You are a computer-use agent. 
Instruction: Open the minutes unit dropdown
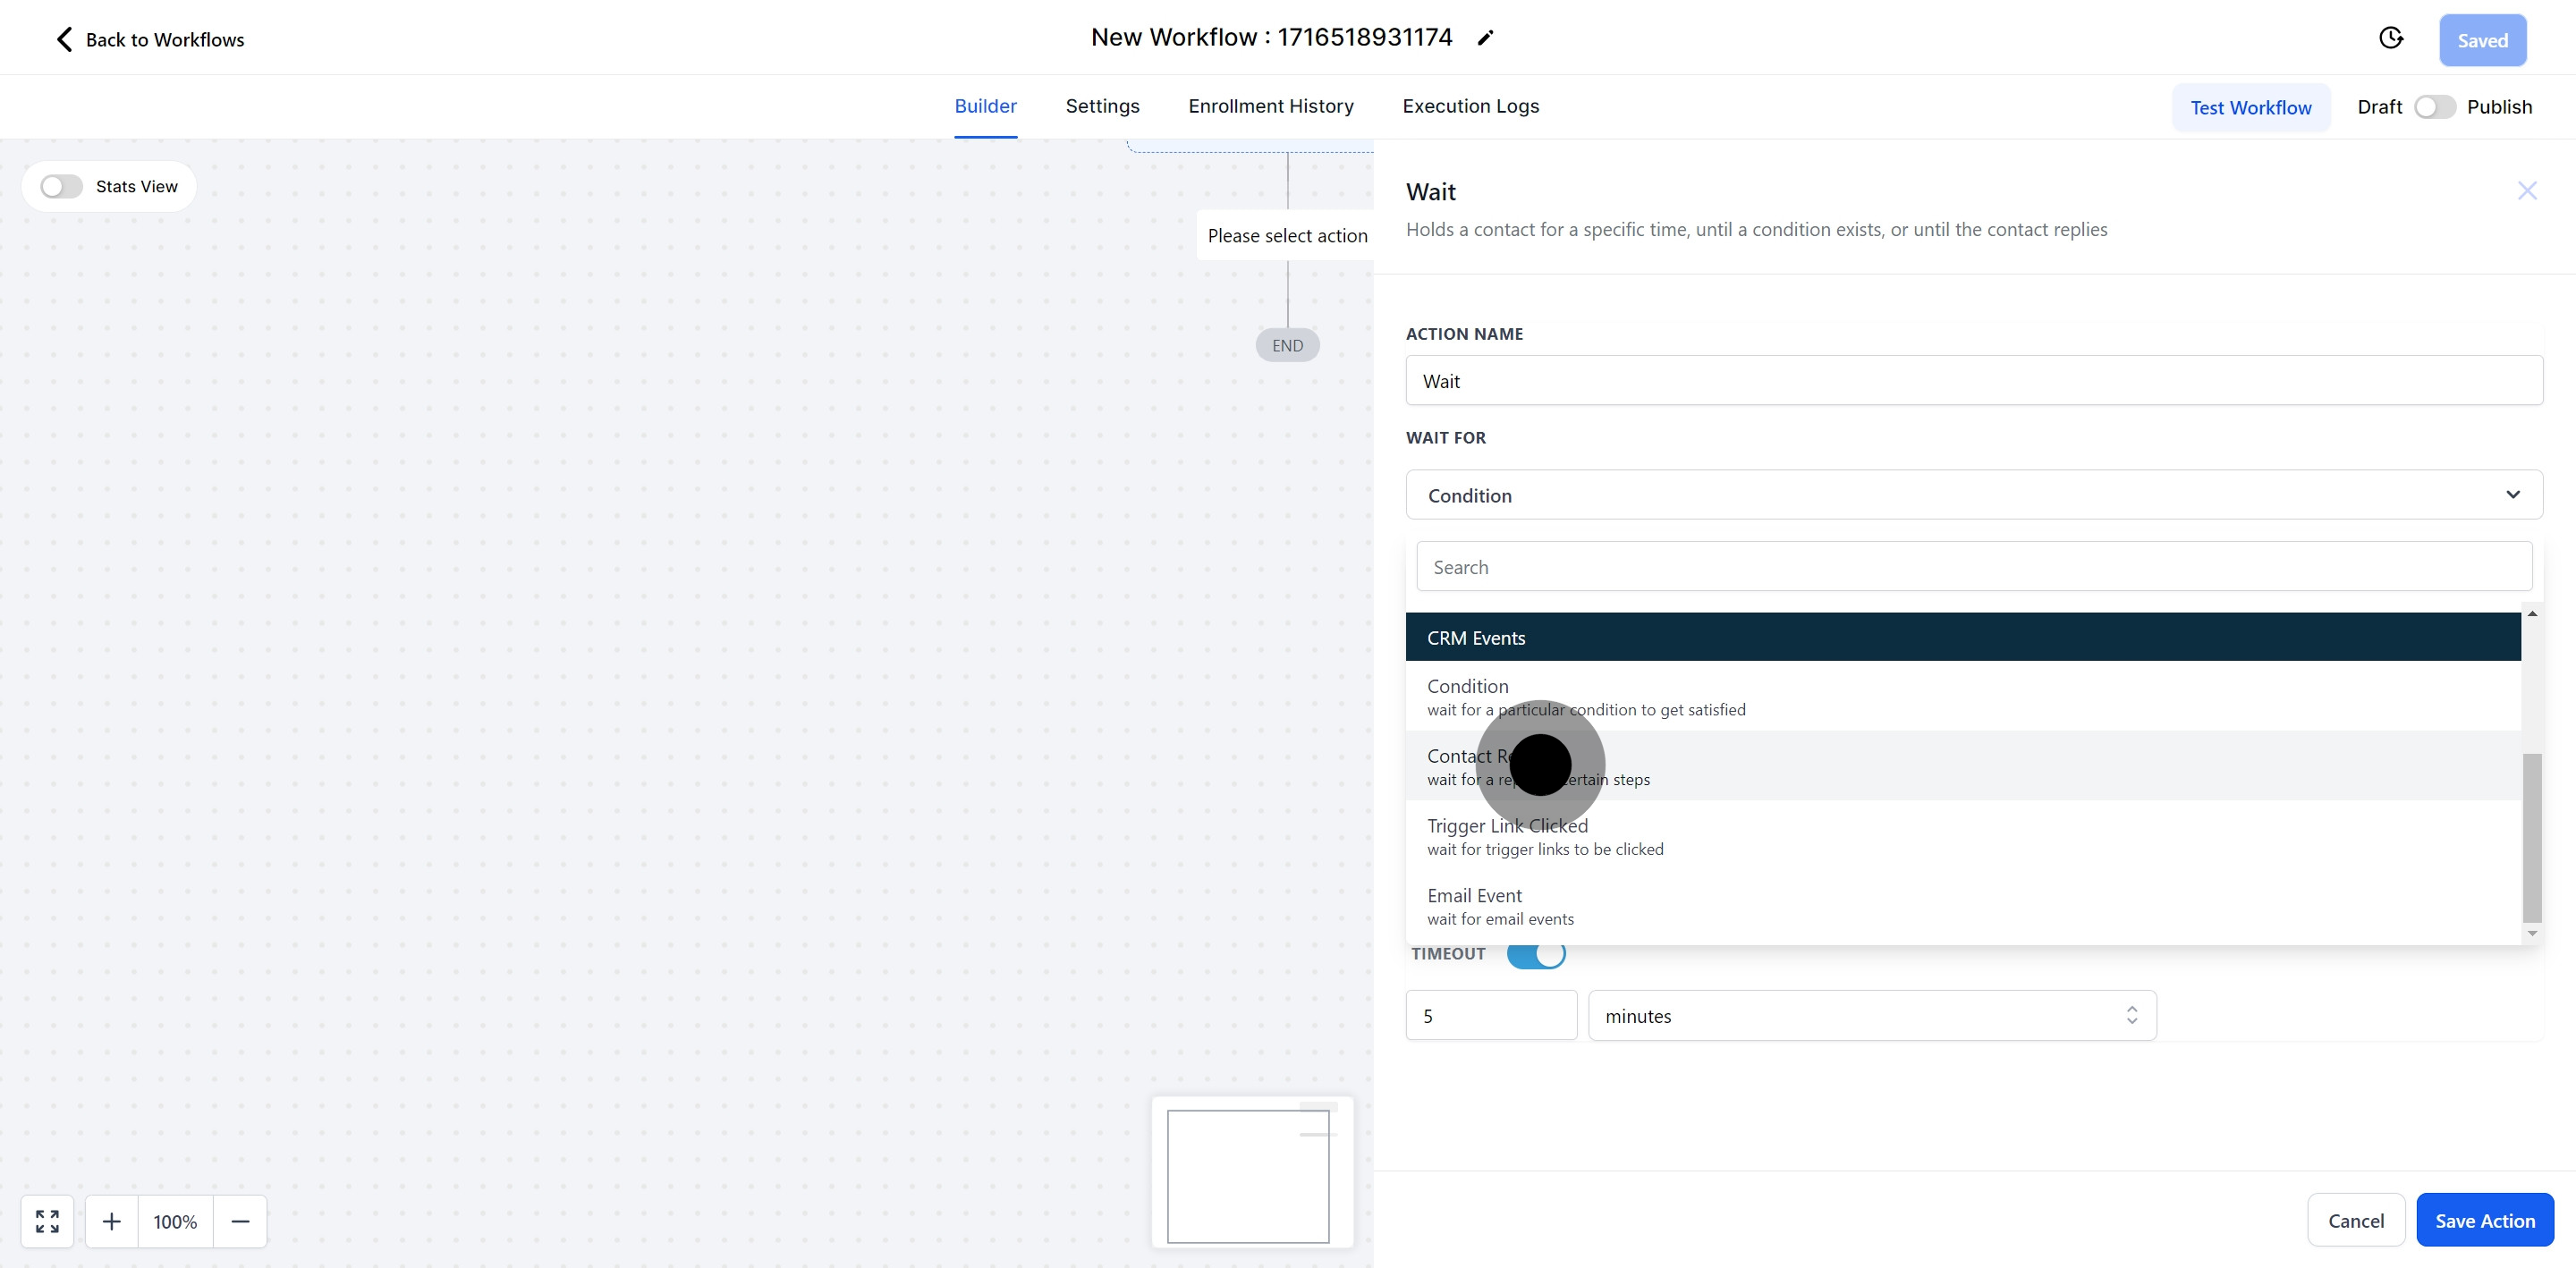click(1871, 1016)
